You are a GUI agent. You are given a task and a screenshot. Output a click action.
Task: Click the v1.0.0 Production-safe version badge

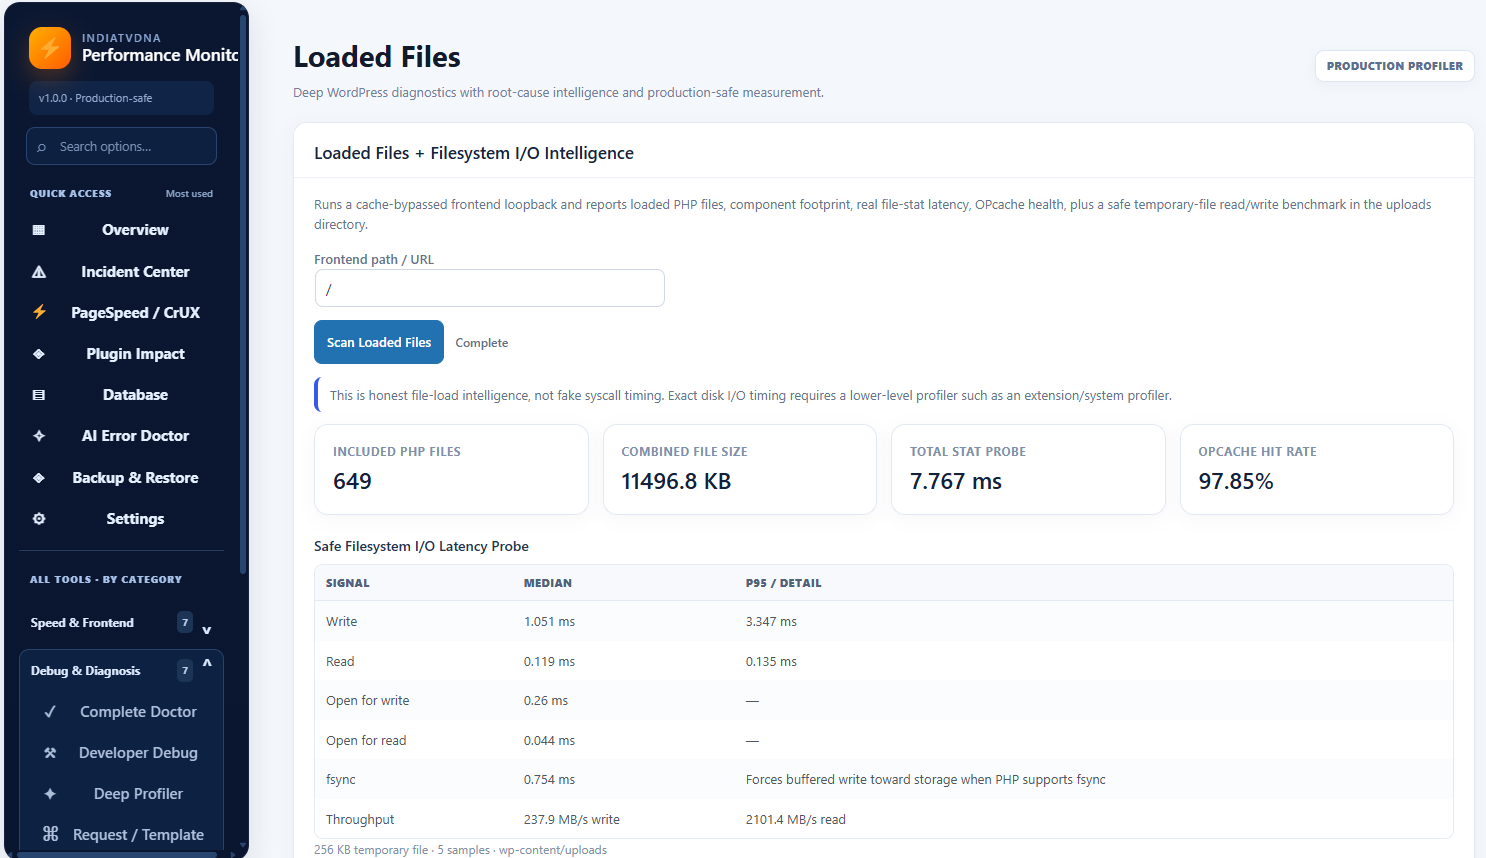(121, 98)
